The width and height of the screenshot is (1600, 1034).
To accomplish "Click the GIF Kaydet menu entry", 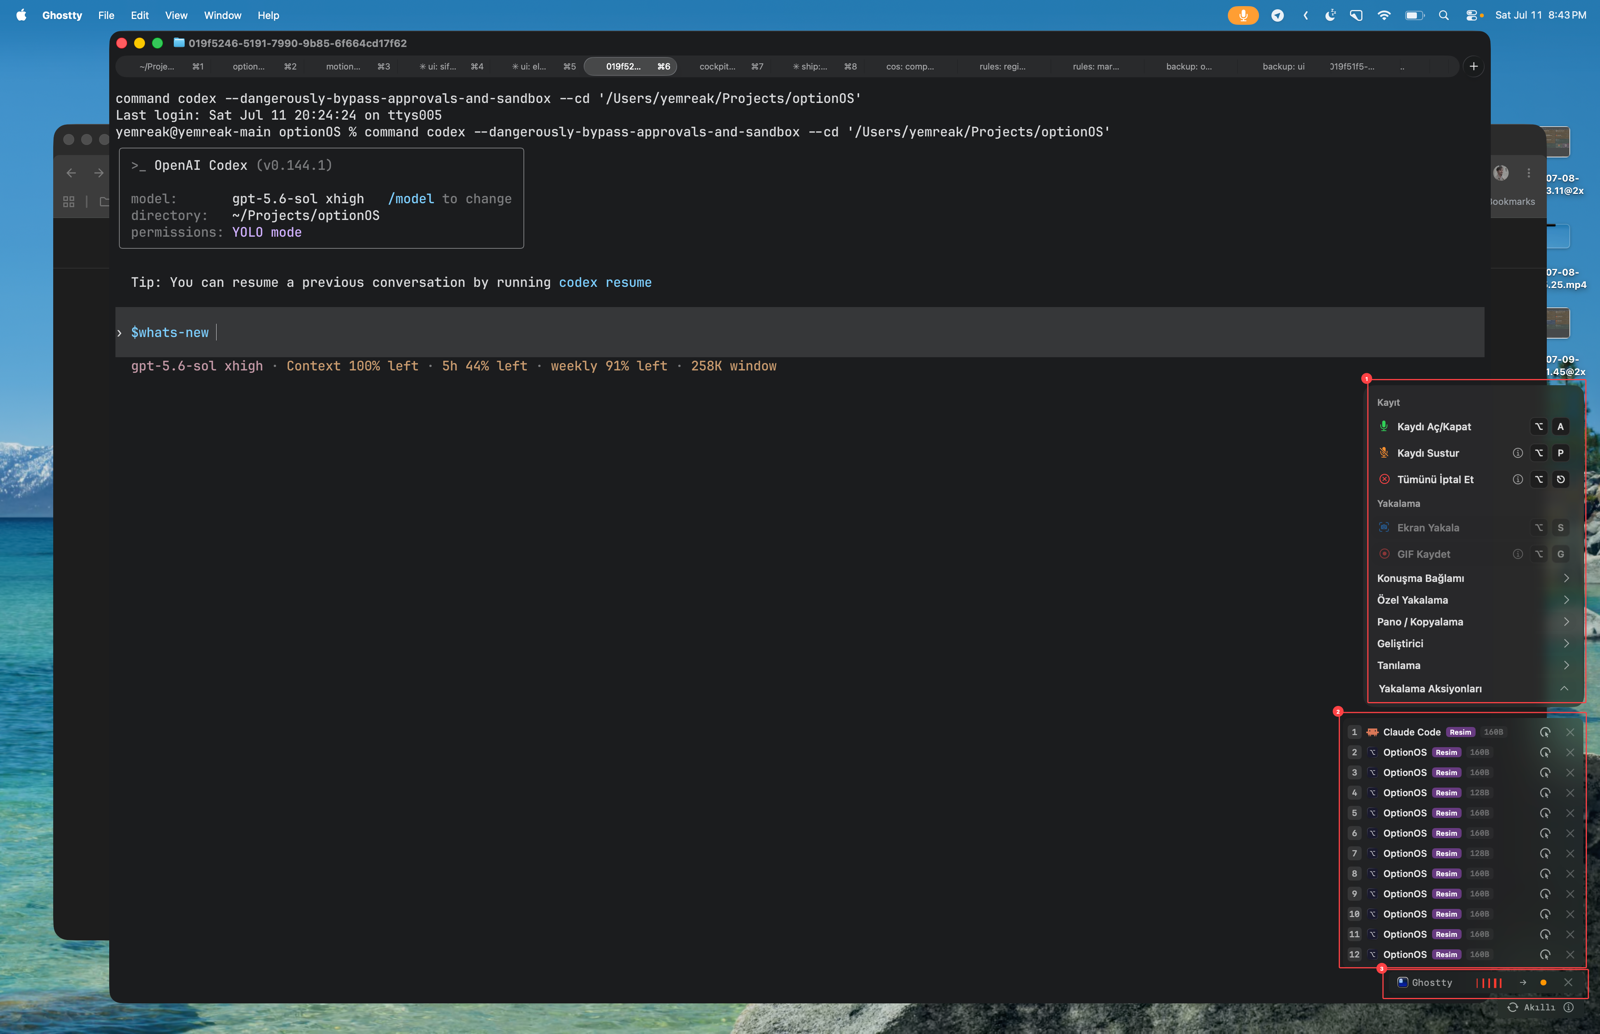I will click(1475, 554).
